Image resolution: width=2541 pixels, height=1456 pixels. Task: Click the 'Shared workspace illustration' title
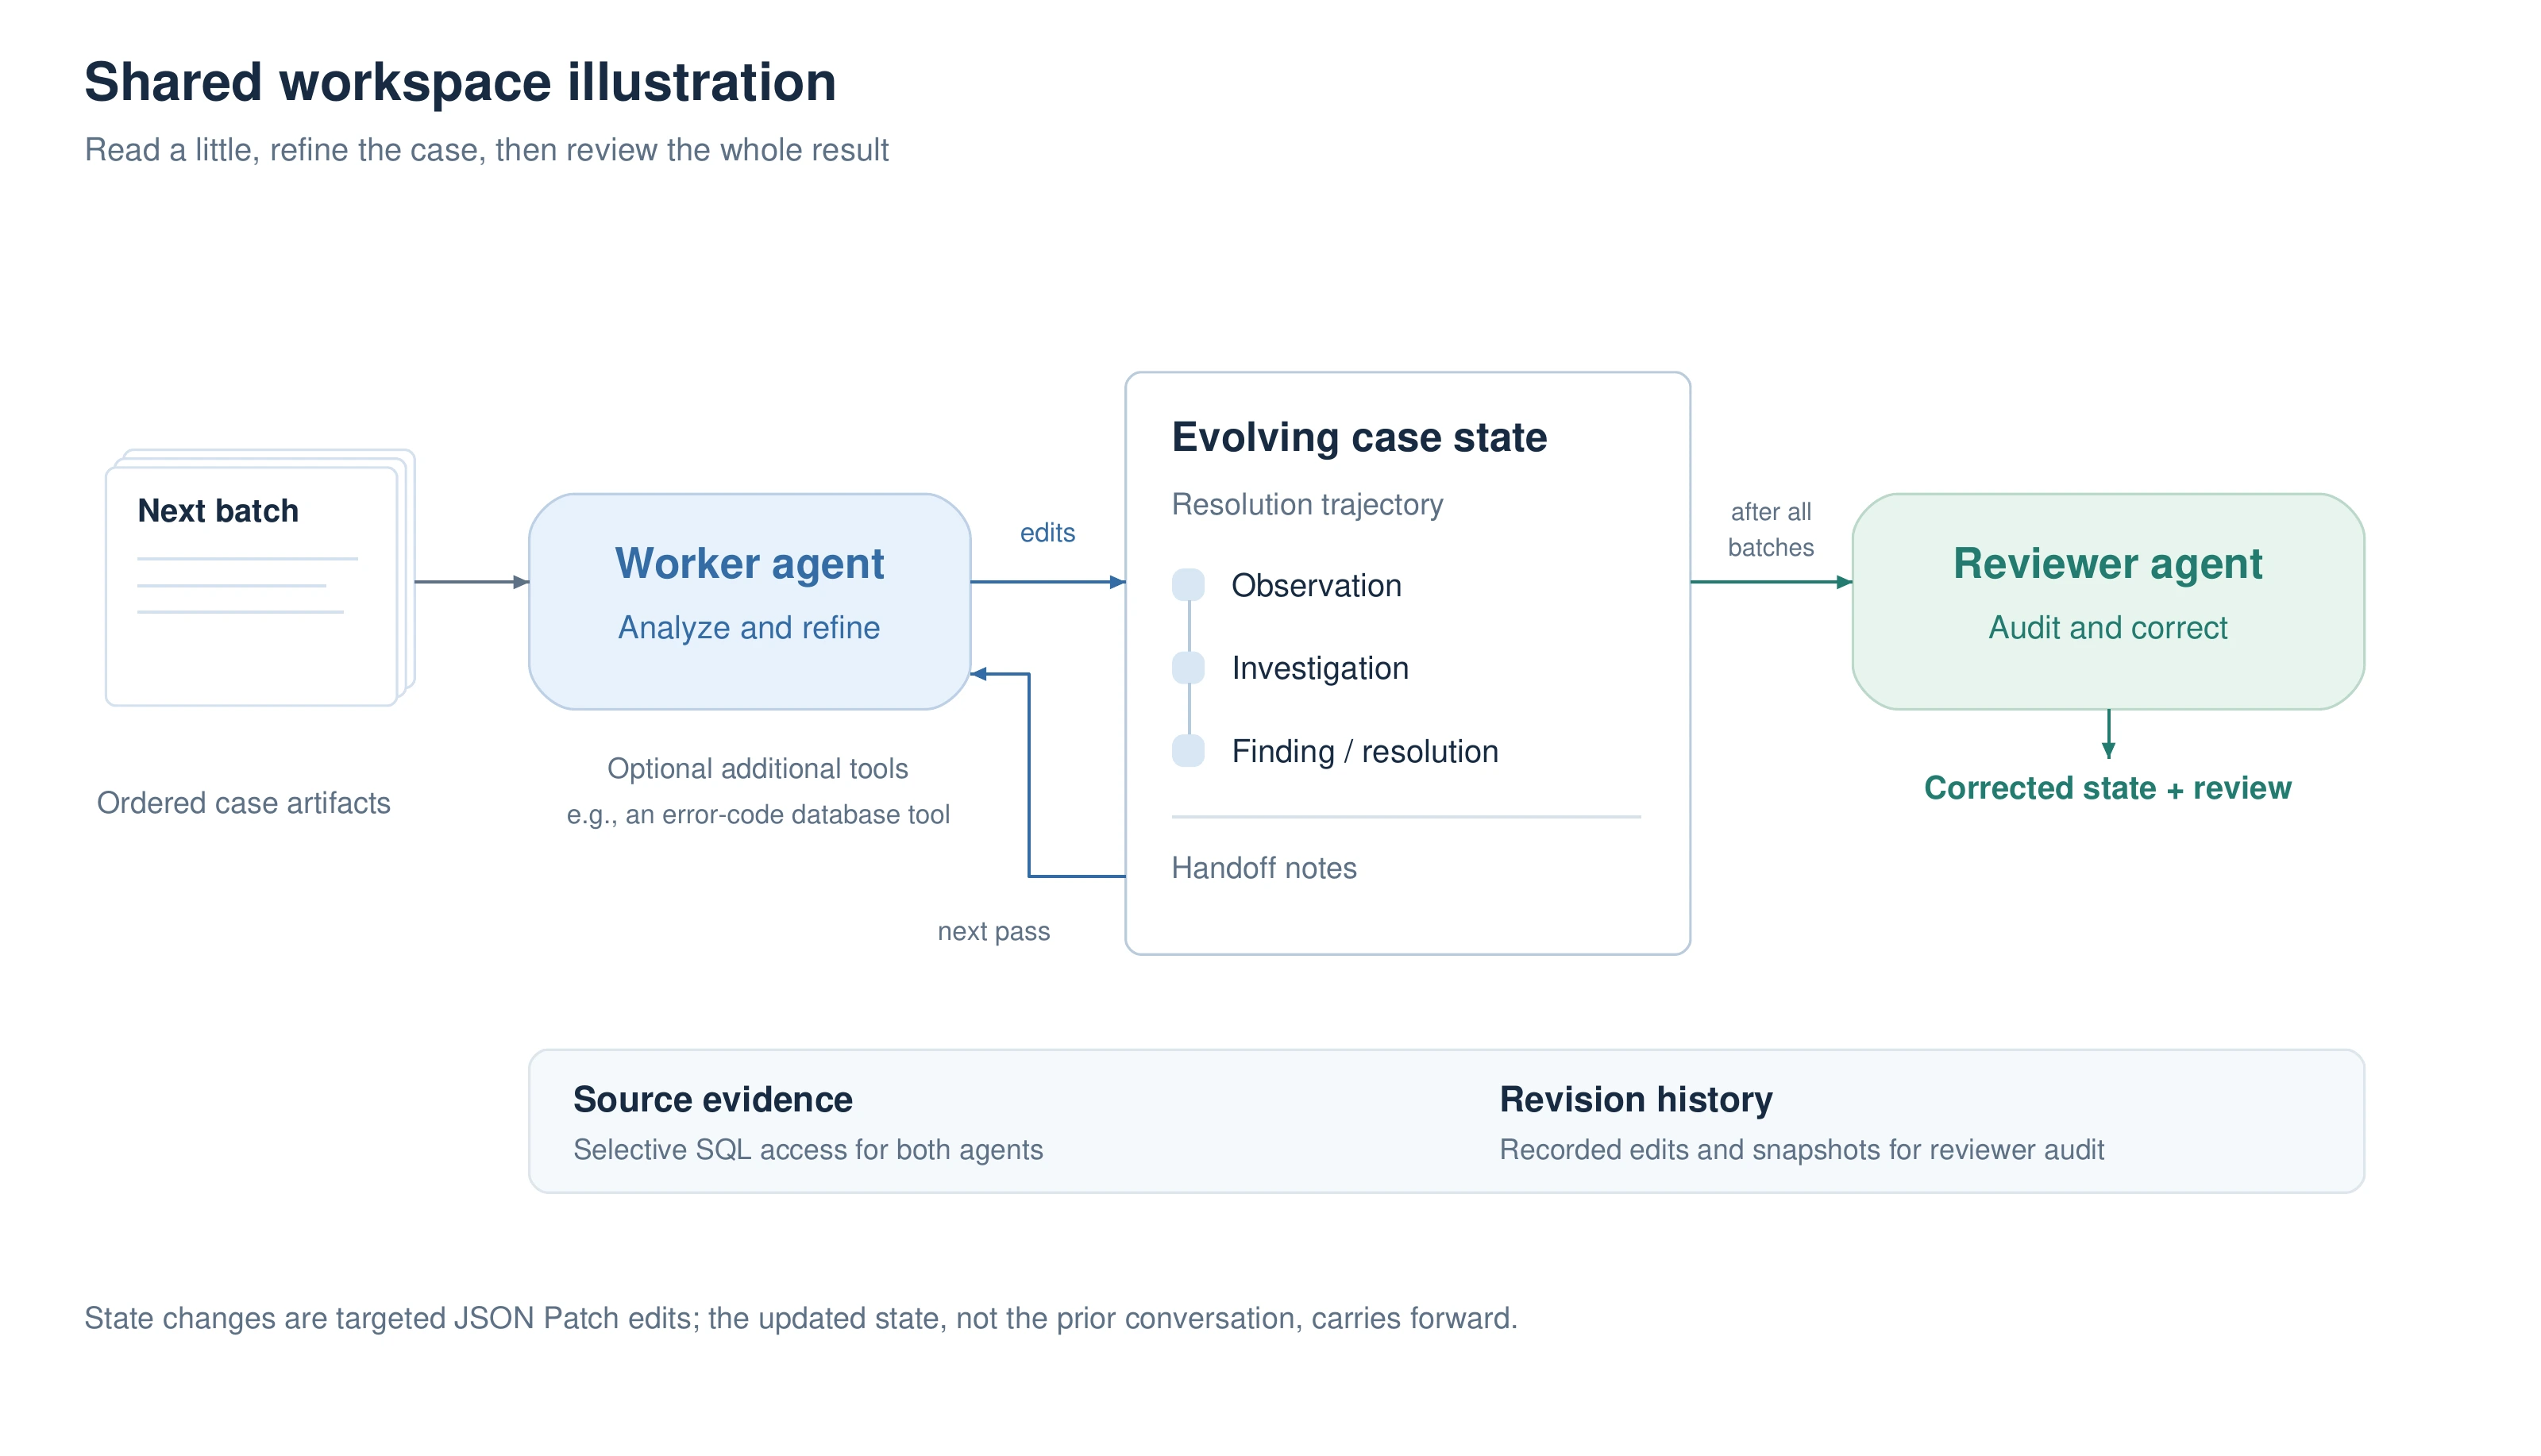pyautogui.click(x=460, y=82)
